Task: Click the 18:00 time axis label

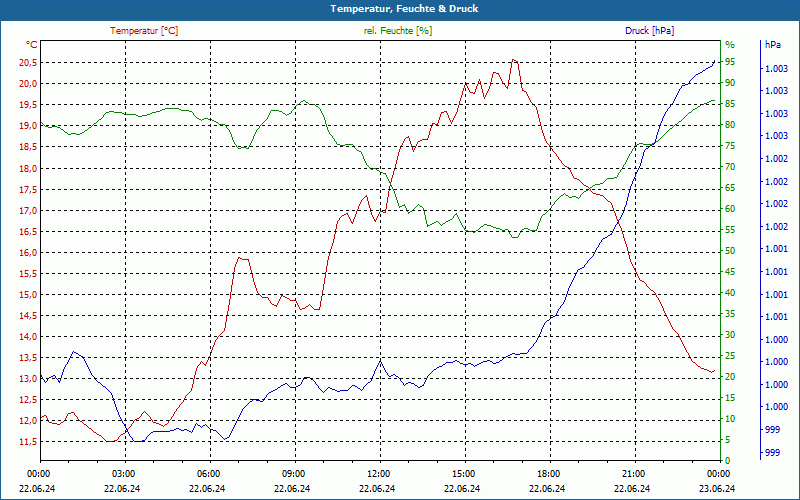Action: pyautogui.click(x=547, y=473)
